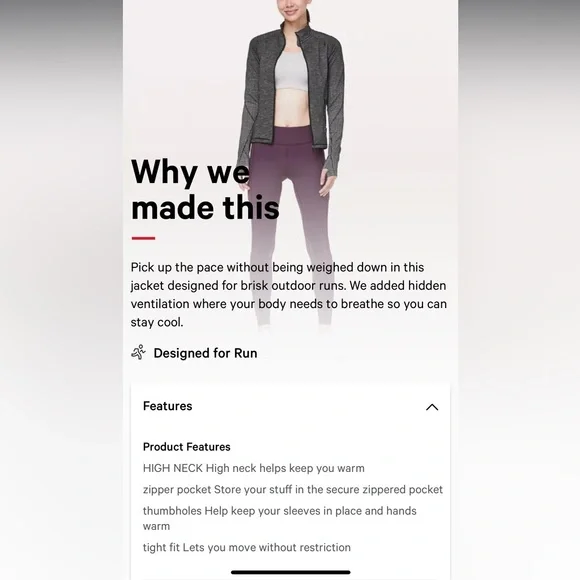
Task: Tap the zipper pocket feature description
Action: 293,490
